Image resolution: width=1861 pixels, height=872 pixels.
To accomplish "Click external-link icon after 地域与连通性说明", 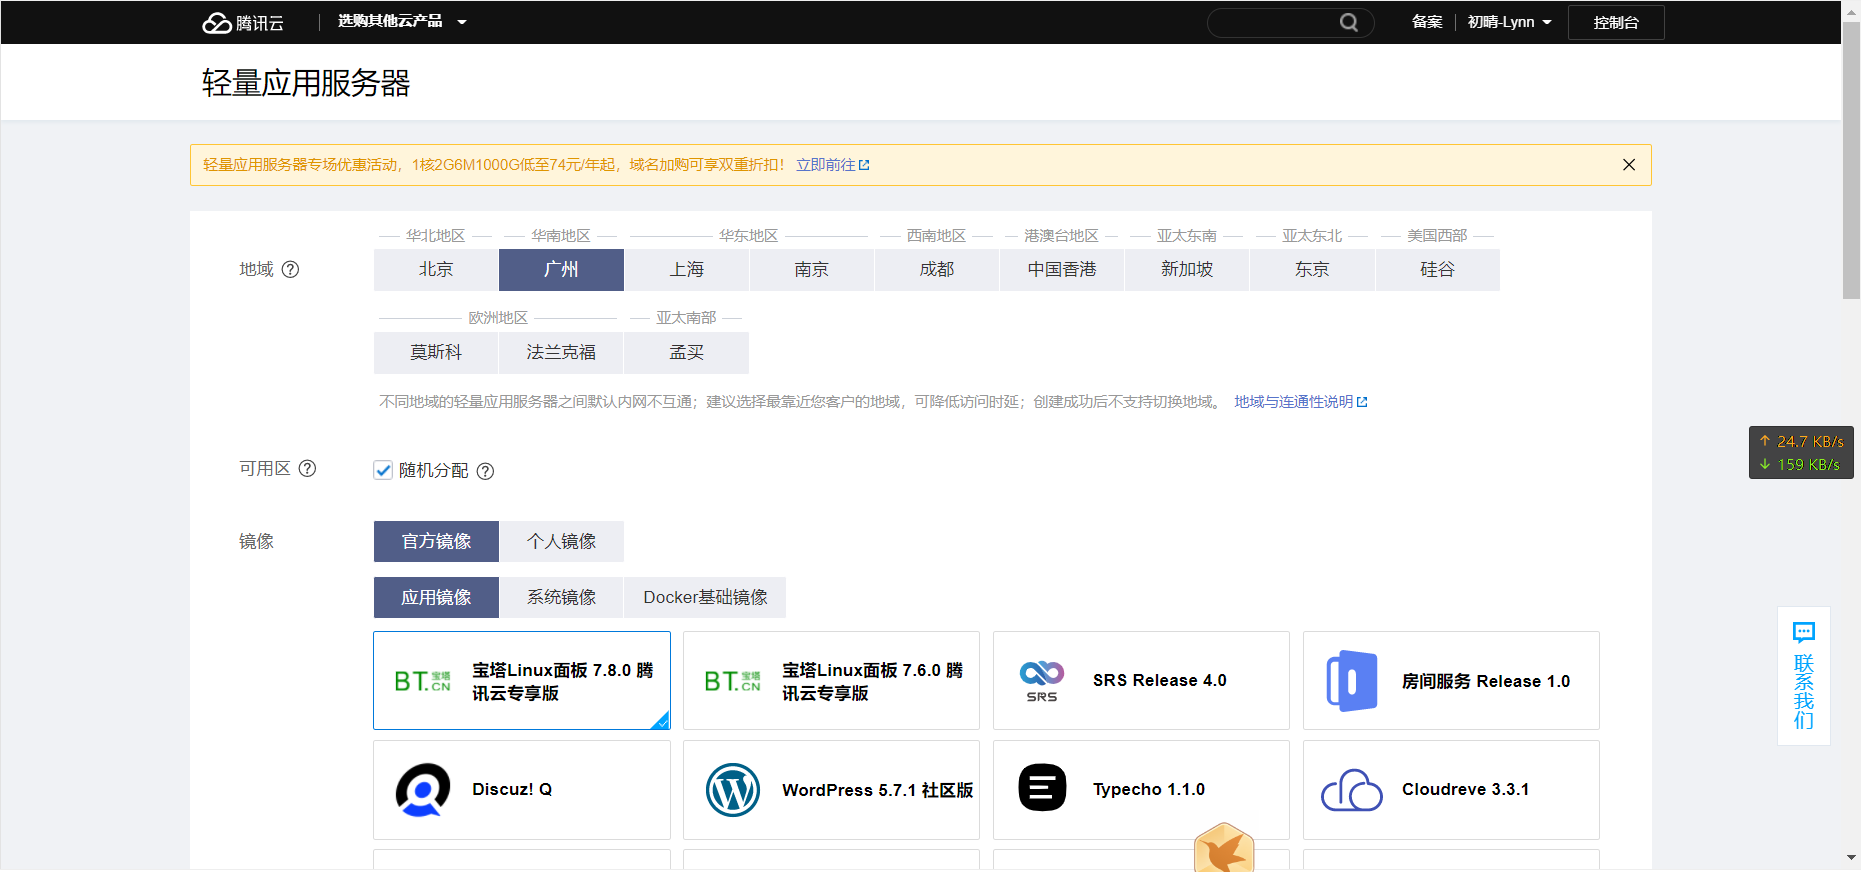I will tap(1362, 402).
